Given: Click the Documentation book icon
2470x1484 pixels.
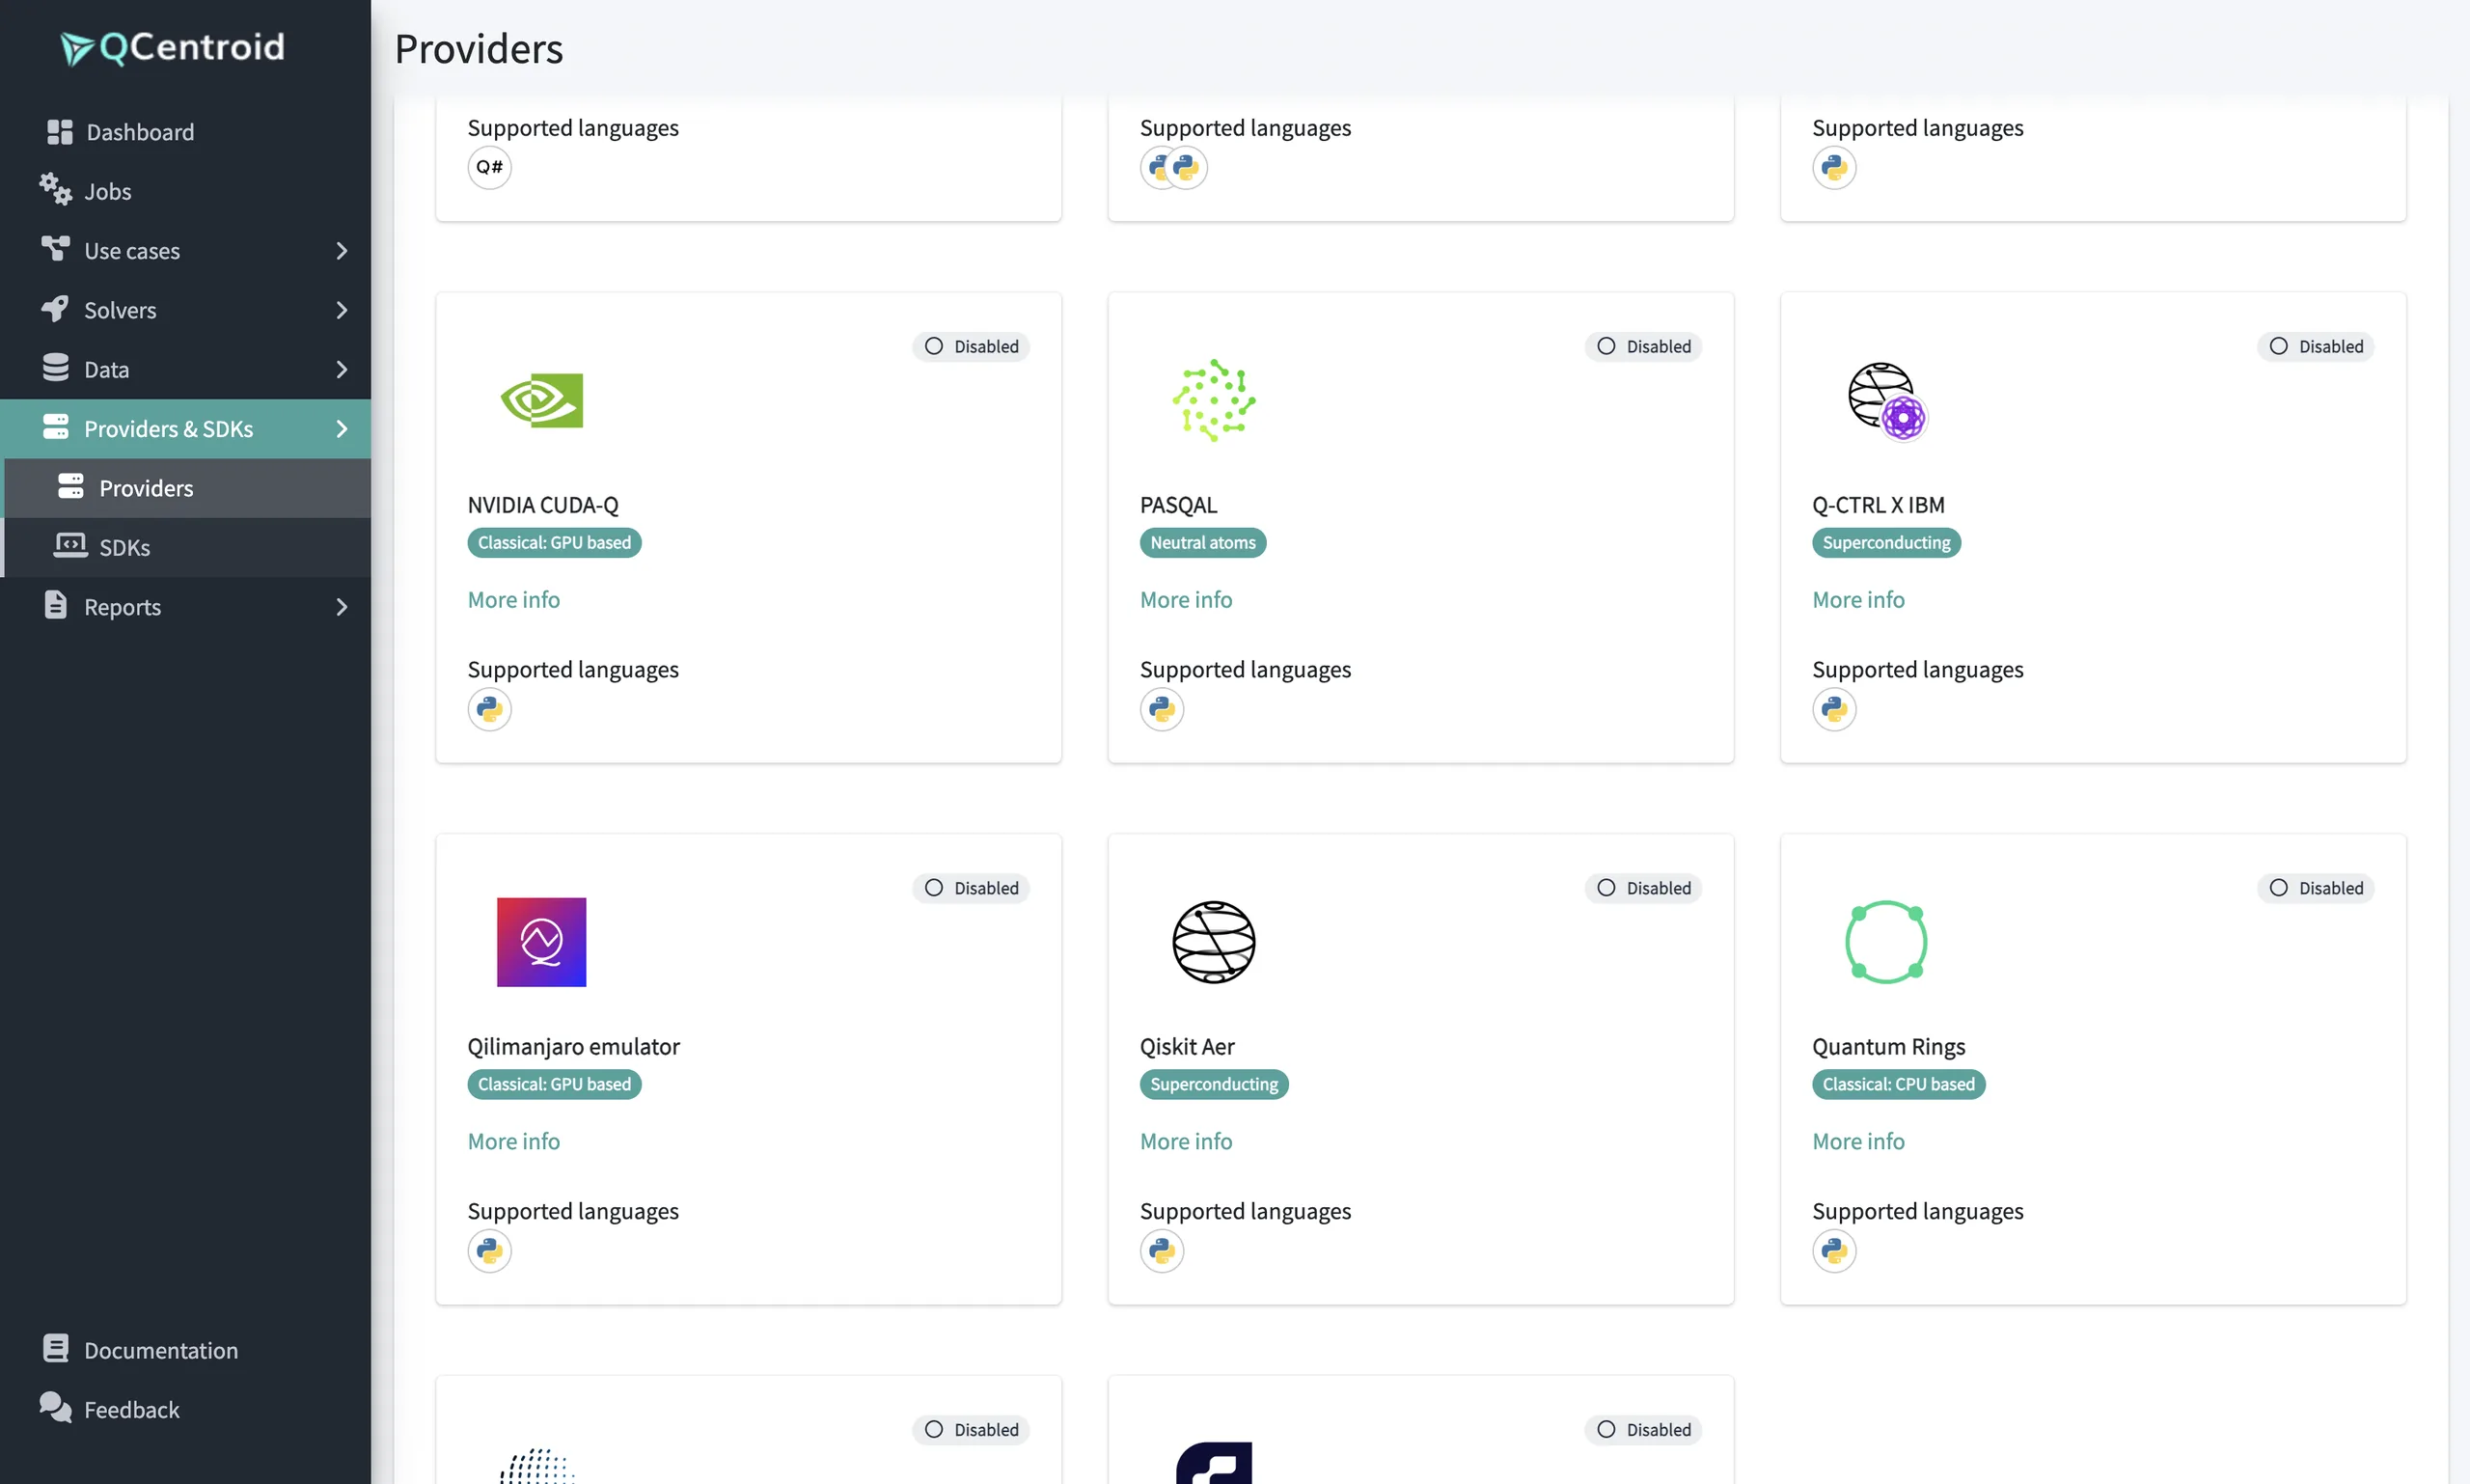Looking at the screenshot, I should pyautogui.click(x=56, y=1349).
